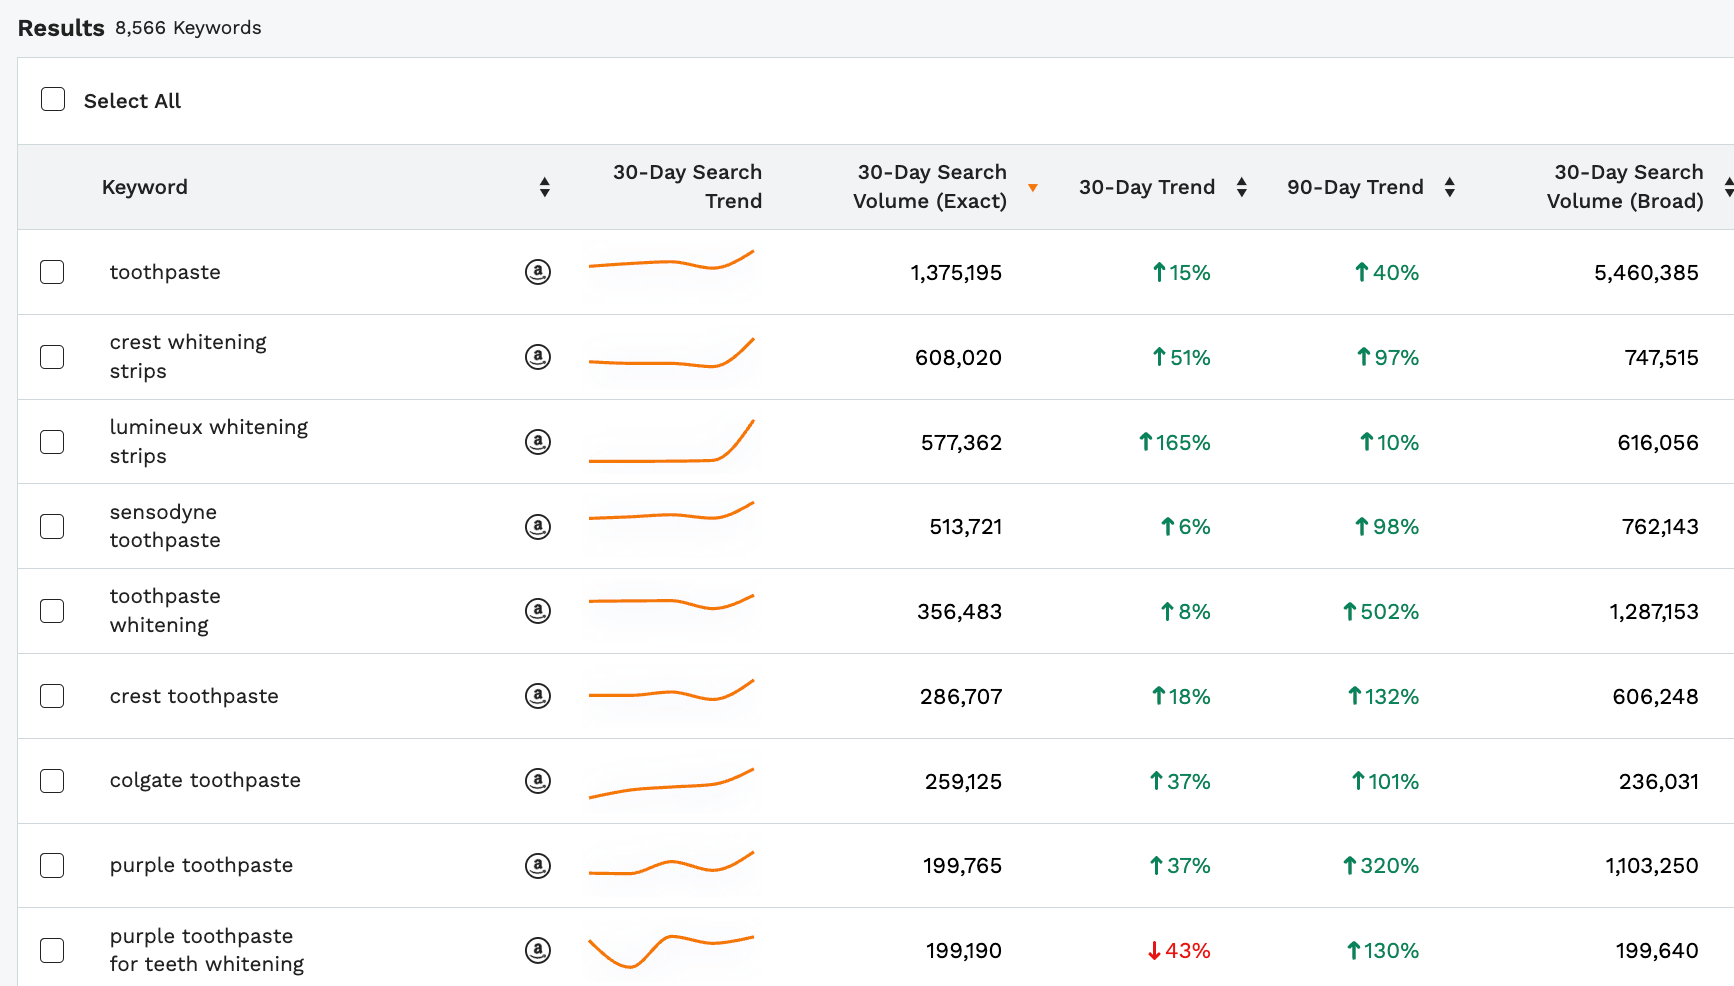This screenshot has height=986, width=1734.
Task: Sort by Keyword column arrows
Action: click(x=545, y=187)
